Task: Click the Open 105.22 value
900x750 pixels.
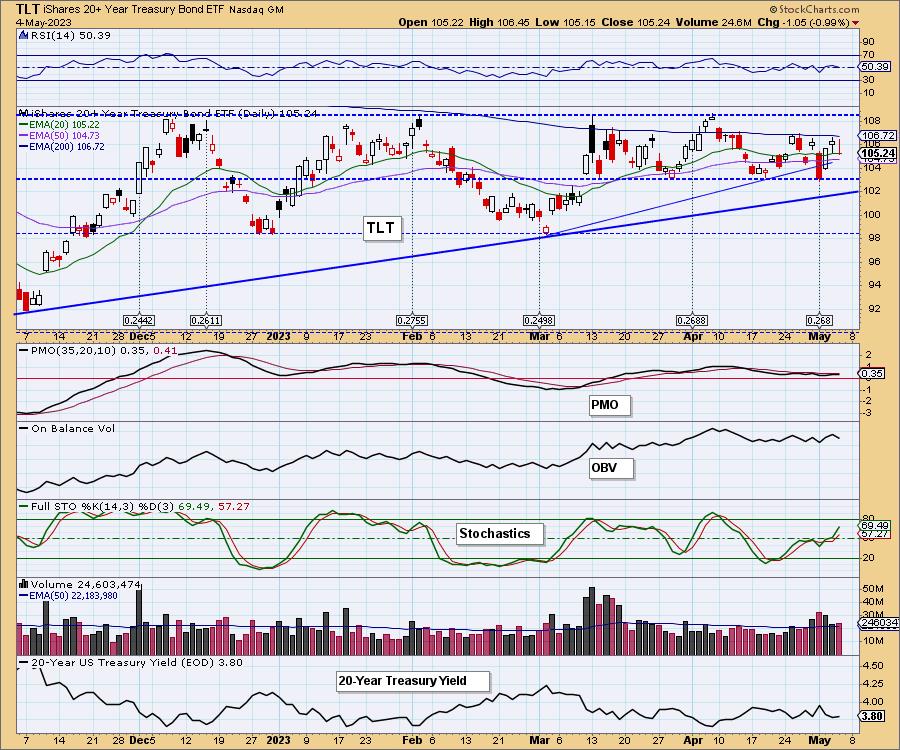Action: [432, 22]
